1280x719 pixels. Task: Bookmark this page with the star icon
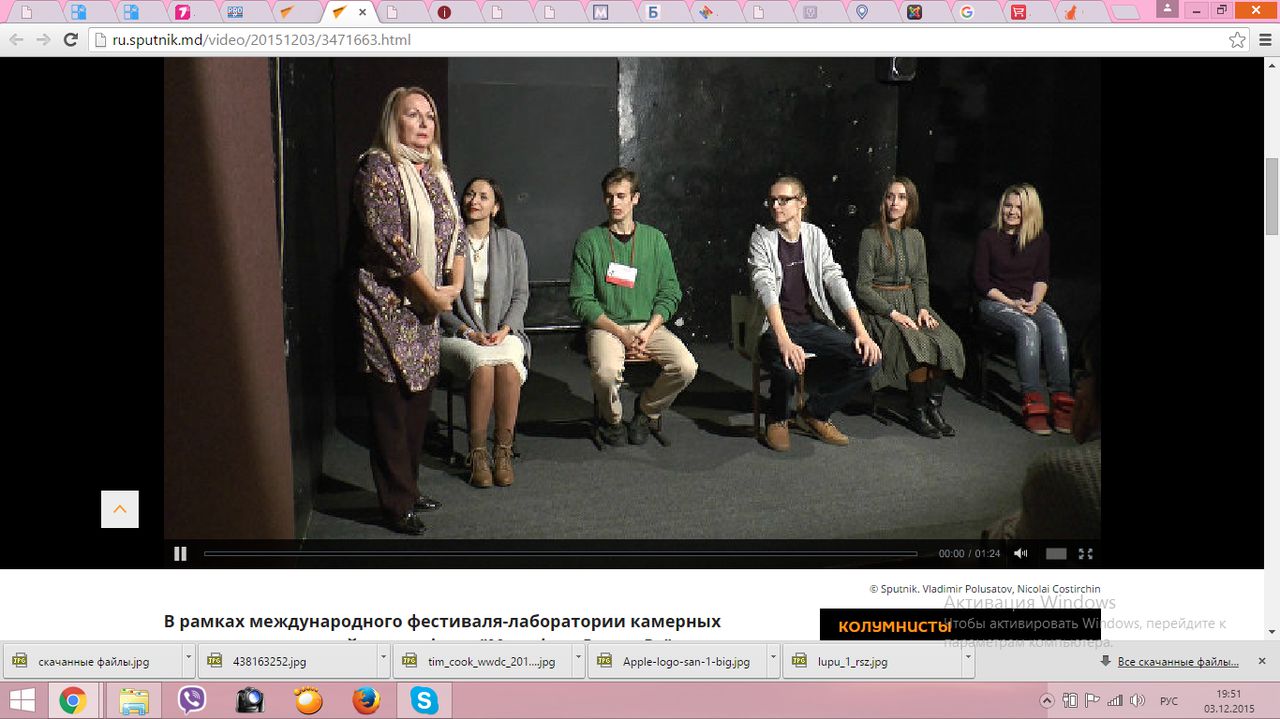[x=1237, y=40]
